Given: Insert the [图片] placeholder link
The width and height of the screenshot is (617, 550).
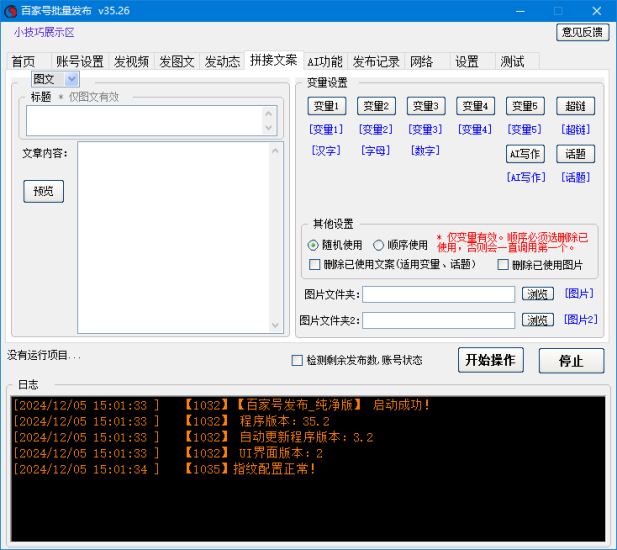Looking at the screenshot, I should pos(579,293).
